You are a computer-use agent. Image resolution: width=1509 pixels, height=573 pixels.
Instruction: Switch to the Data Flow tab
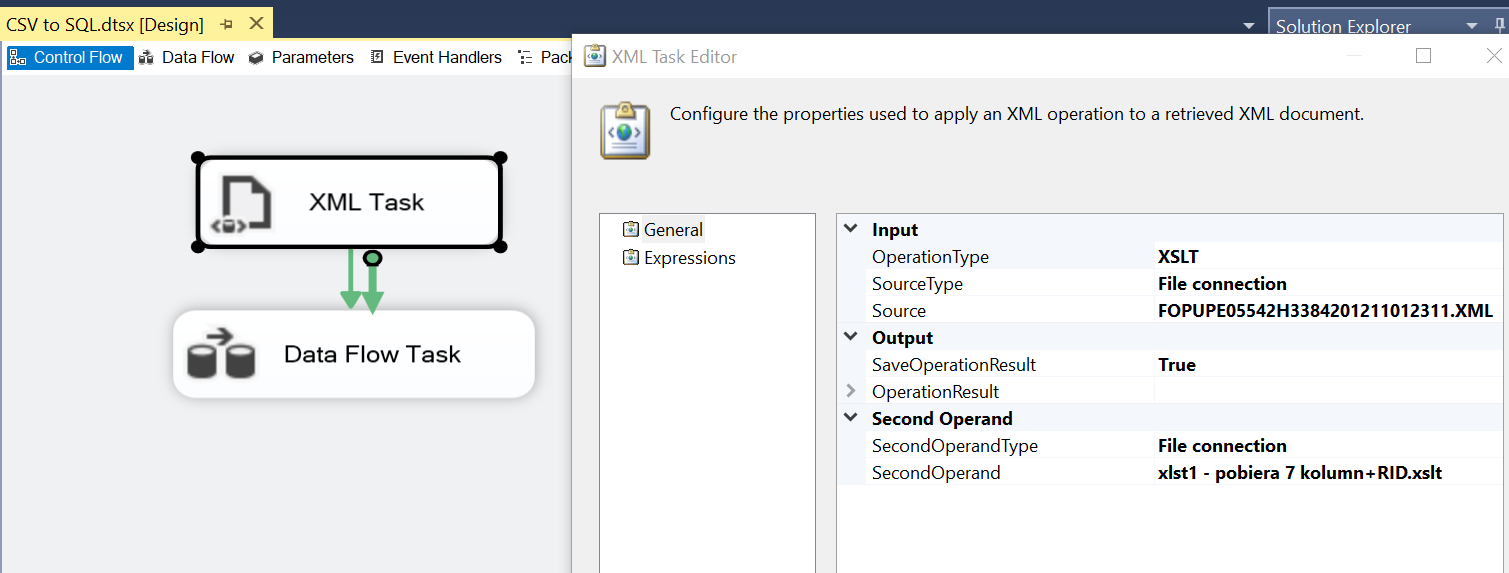[186, 58]
